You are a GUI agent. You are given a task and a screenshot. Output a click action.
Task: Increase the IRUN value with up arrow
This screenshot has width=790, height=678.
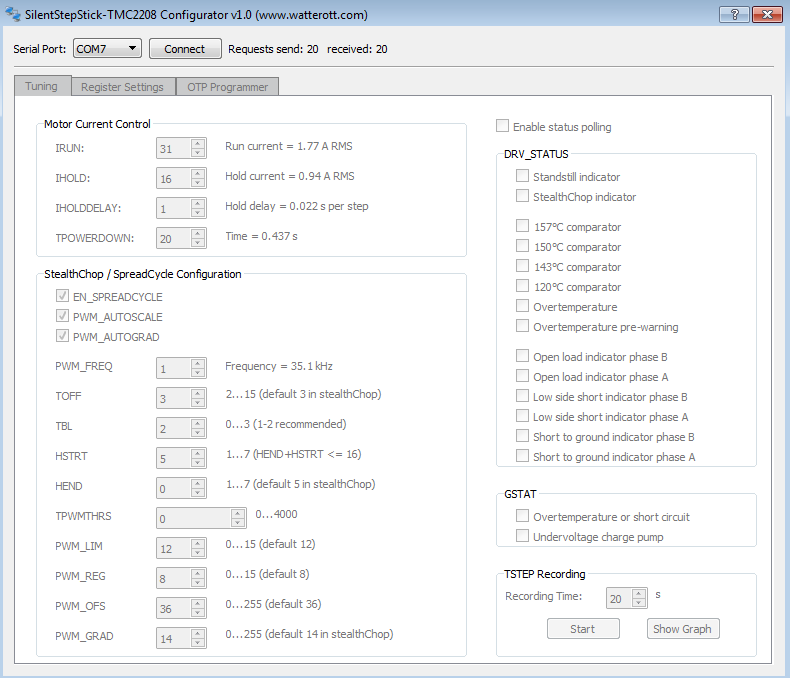coord(199,144)
